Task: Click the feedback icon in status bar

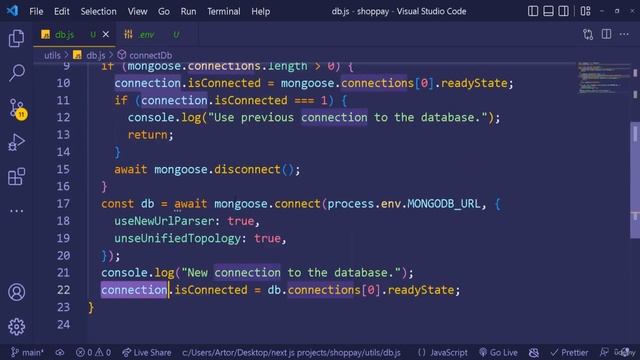Action: click(x=604, y=352)
